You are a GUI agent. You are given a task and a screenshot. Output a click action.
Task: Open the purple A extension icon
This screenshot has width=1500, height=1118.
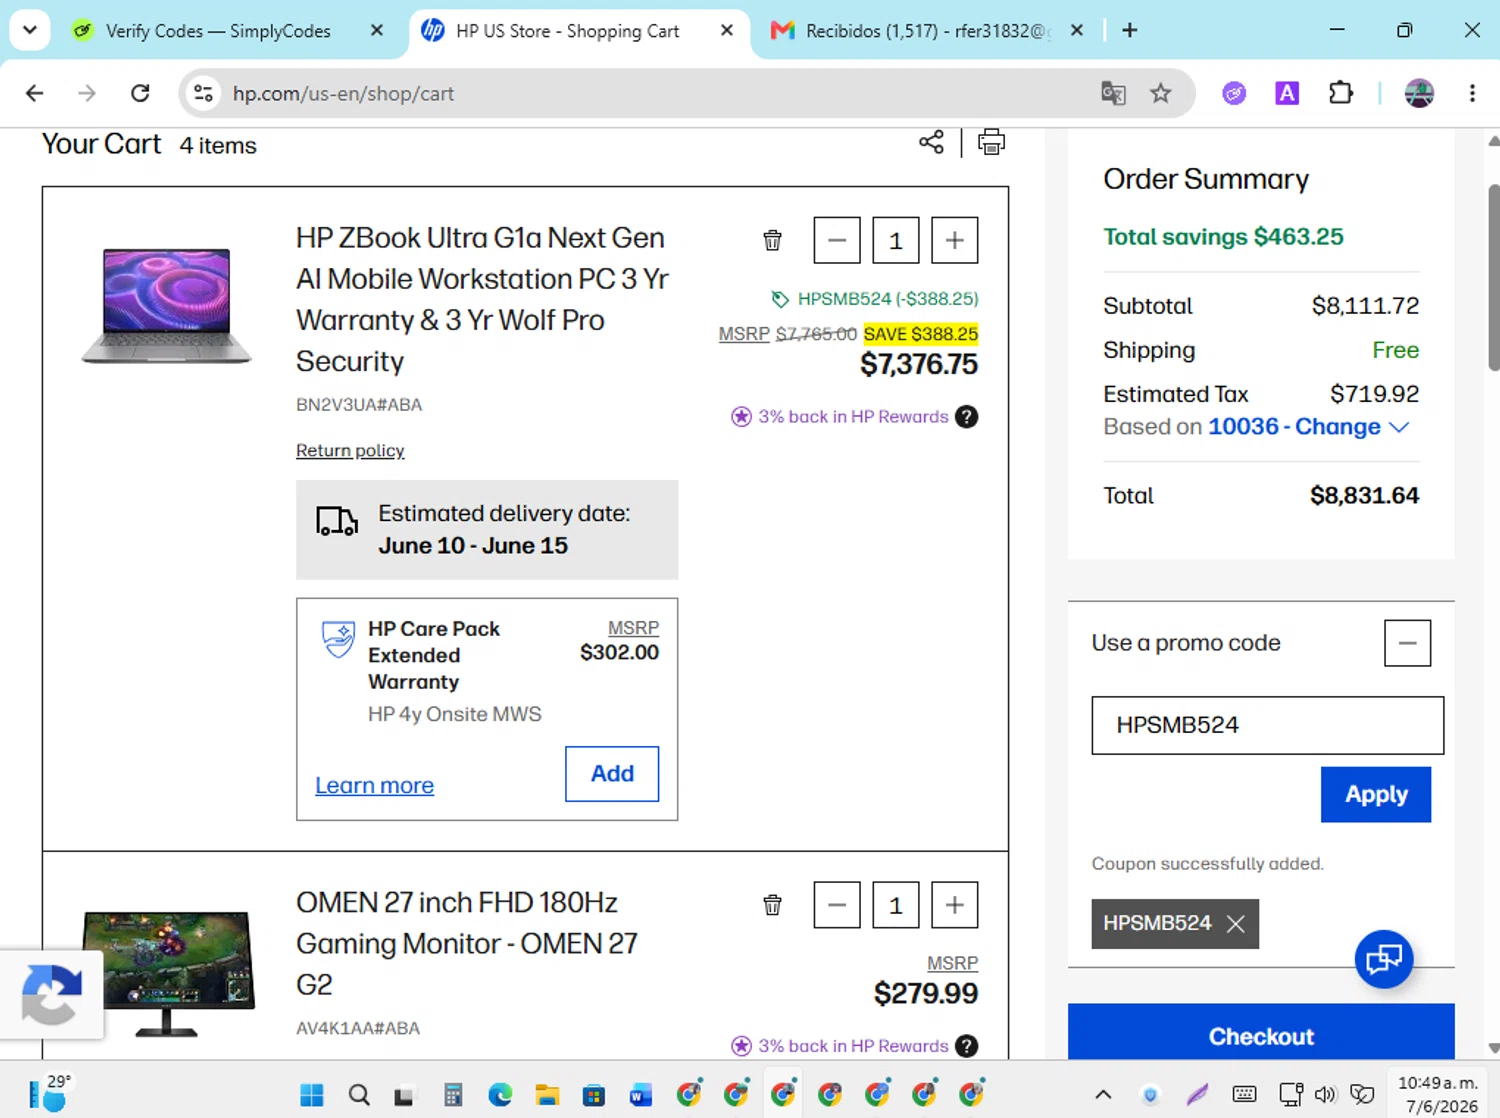1287,93
